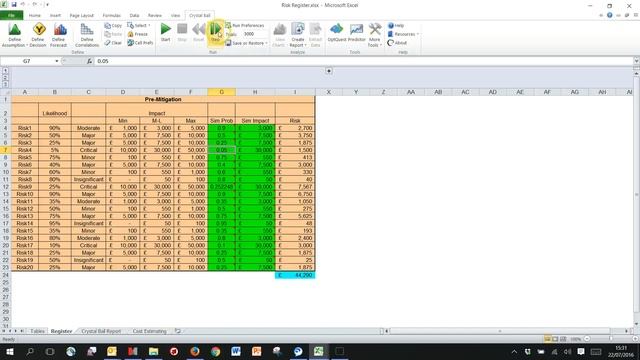This screenshot has width=640, height=360.
Task: Click the Insert Function fx button
Action: pyautogui.click(x=89, y=61)
